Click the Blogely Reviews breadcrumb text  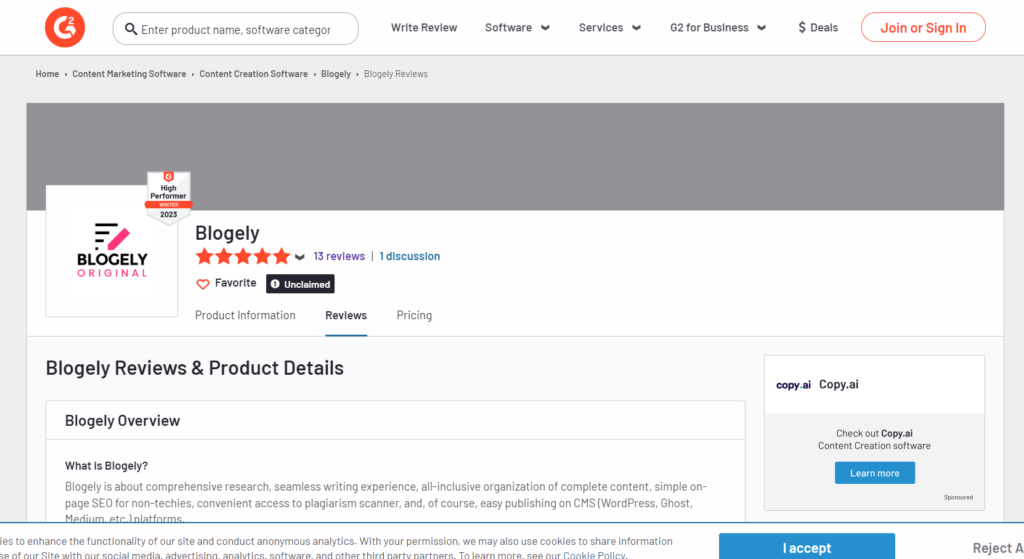click(396, 74)
